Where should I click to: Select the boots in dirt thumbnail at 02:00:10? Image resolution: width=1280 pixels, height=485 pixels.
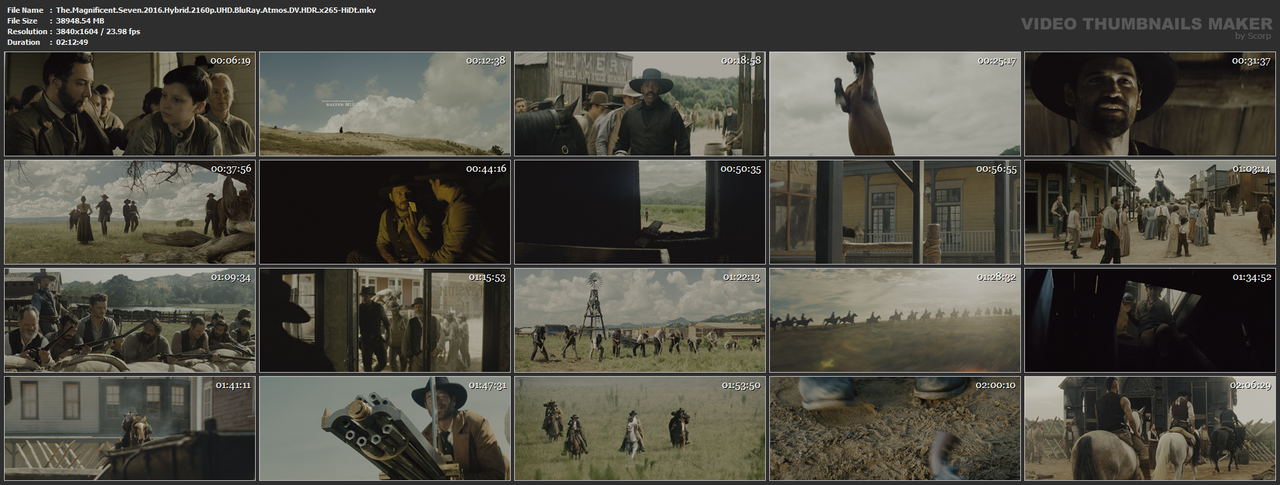tap(895, 427)
